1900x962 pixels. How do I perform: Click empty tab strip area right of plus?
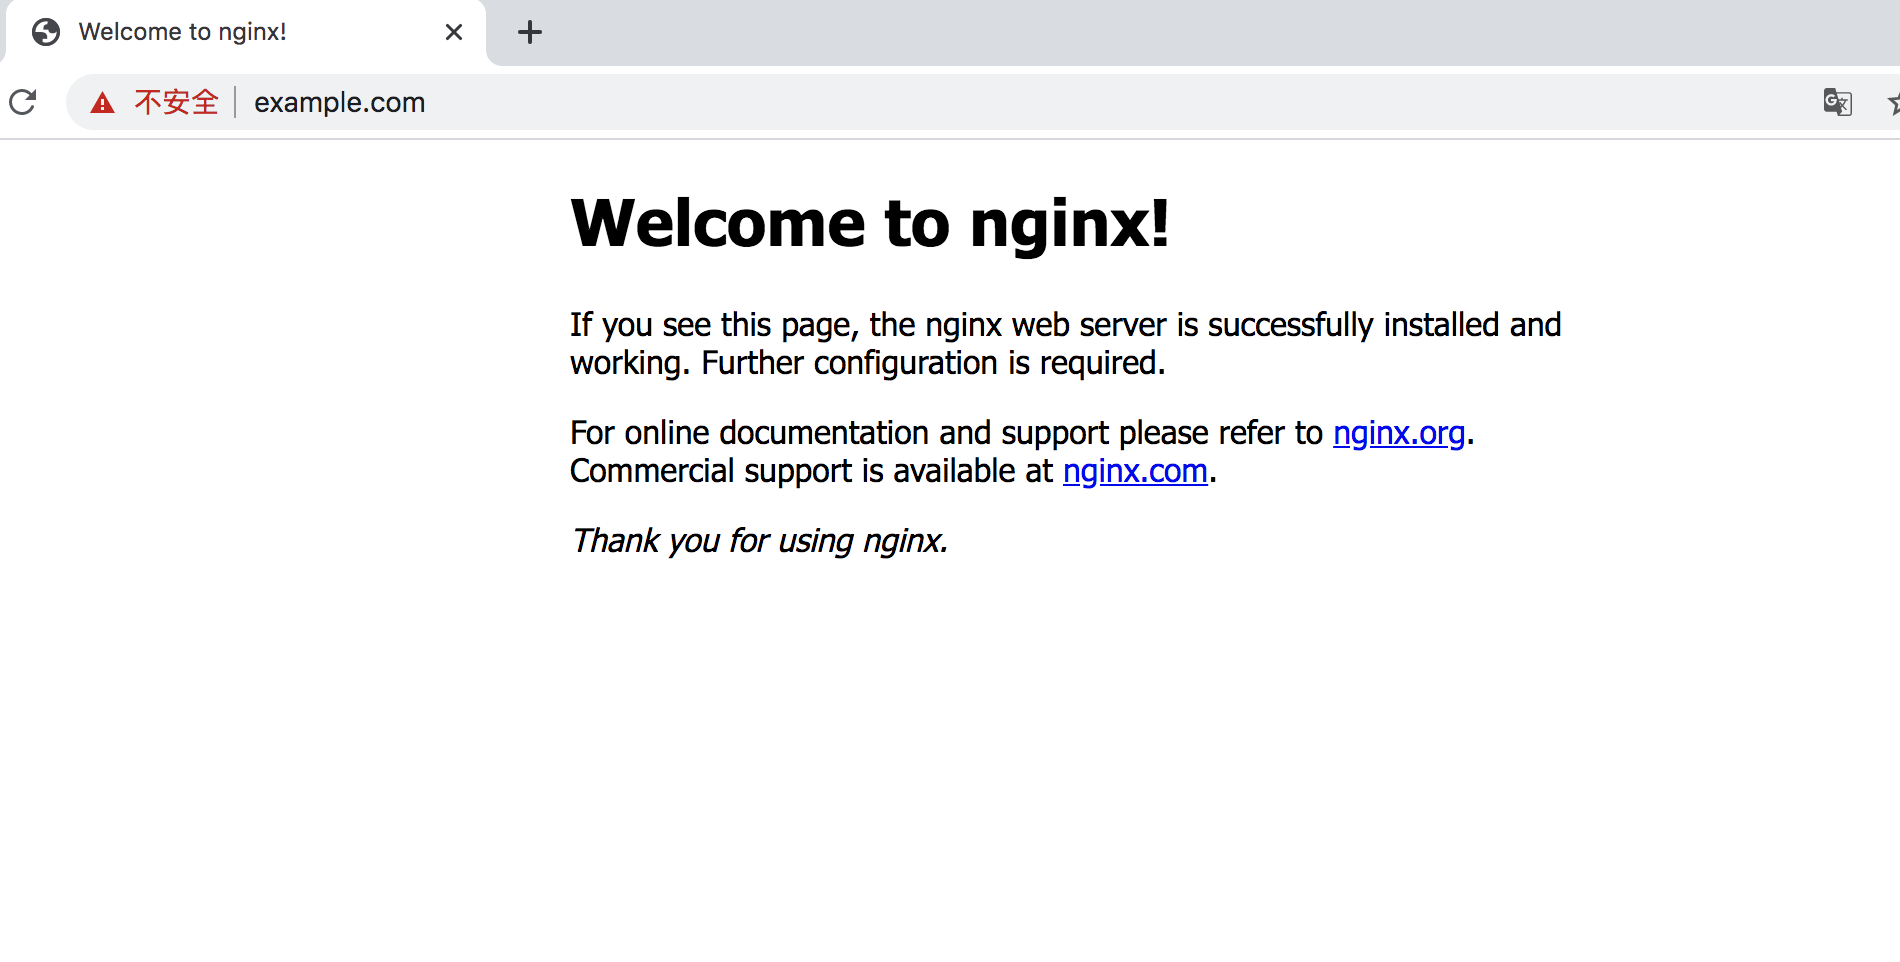pyautogui.click(x=1200, y=32)
